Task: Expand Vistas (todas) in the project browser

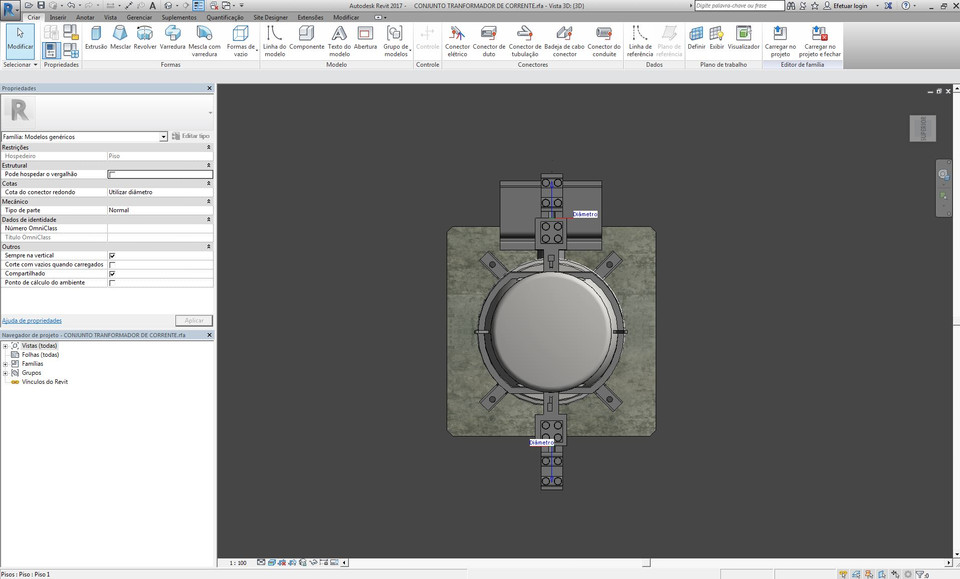Action: tap(4, 344)
